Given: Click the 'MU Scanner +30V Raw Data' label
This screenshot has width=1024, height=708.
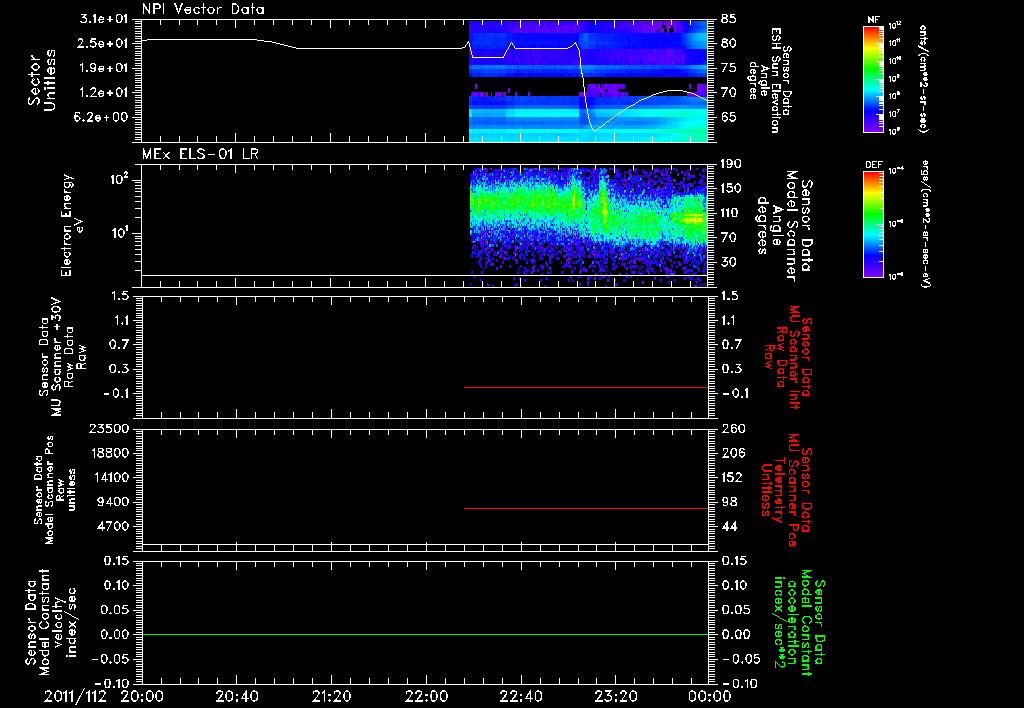Looking at the screenshot, I should coord(62,357).
